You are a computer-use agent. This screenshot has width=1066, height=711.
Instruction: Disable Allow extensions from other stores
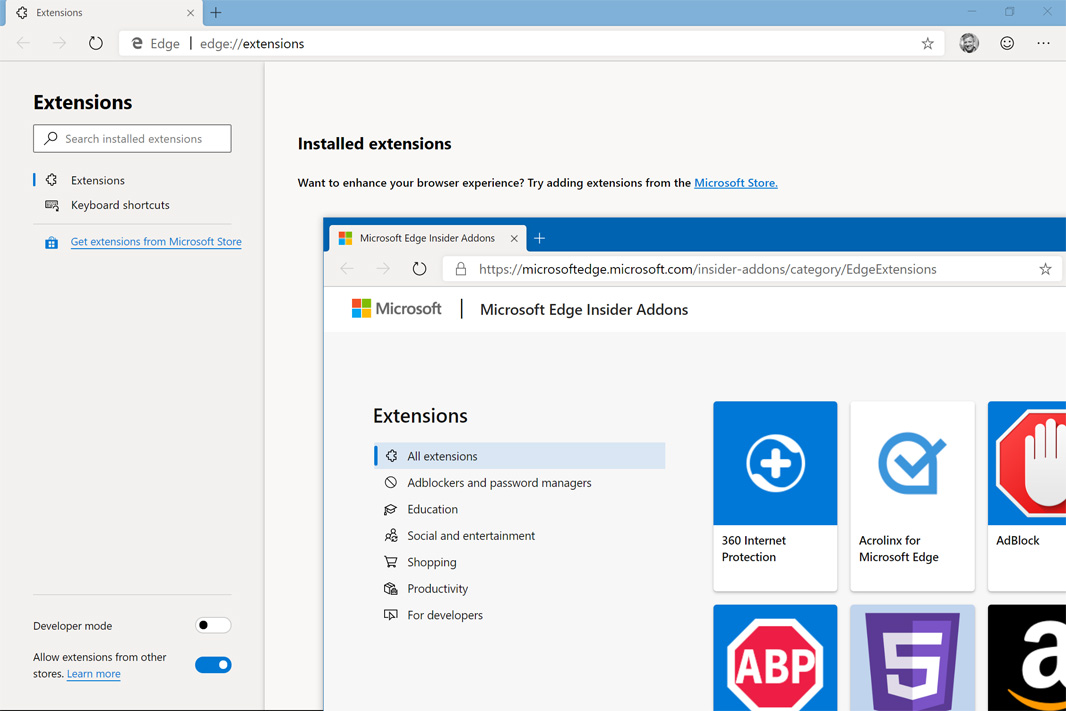pos(213,665)
